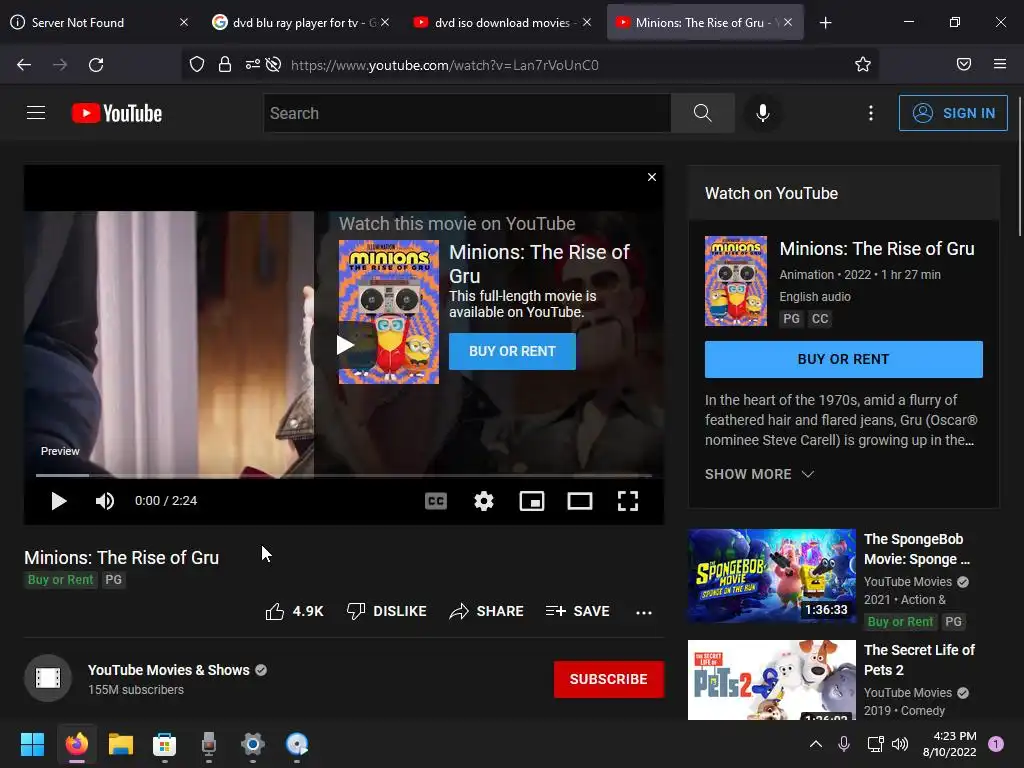Go back to previous page
Screen dimensions: 1024x768
click(x=24, y=65)
